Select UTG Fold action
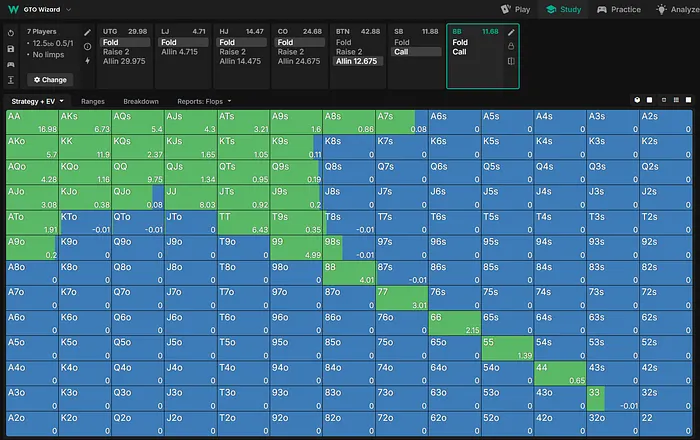The image size is (700, 440). 125,42
